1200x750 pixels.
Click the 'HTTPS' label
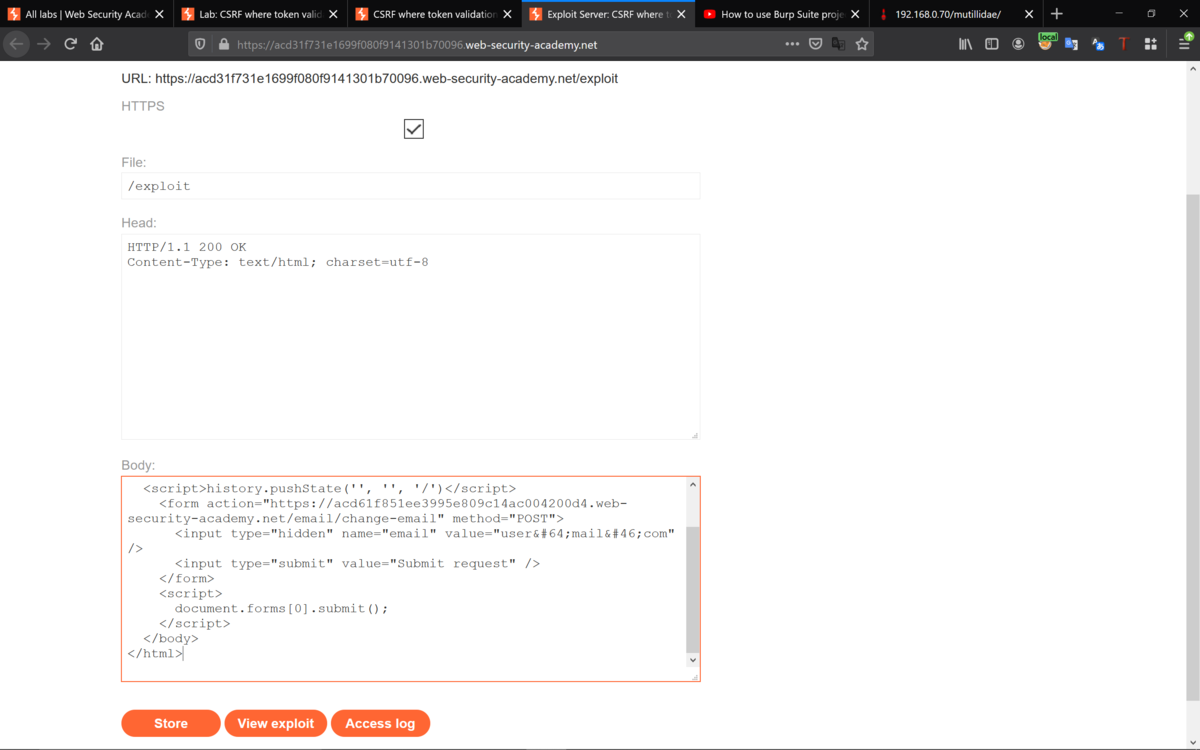(x=143, y=106)
